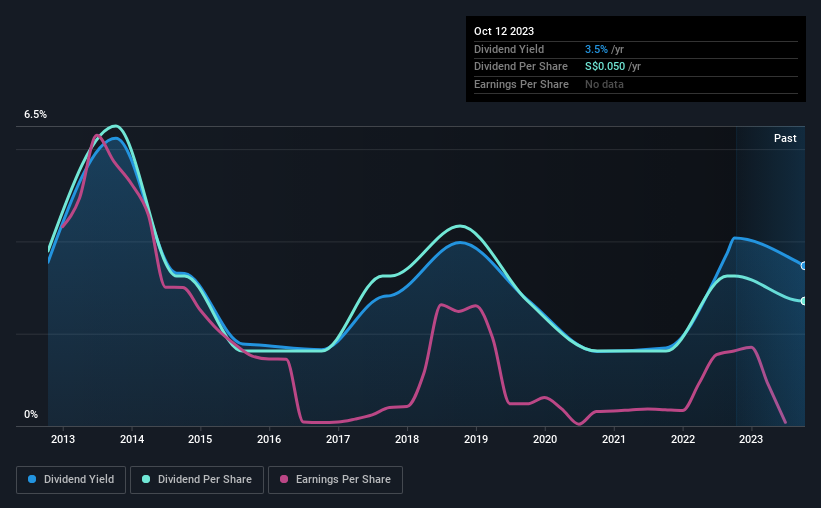Image resolution: width=821 pixels, height=508 pixels.
Task: Click the teal endpoint marker on the dividend line
Action: 804,301
